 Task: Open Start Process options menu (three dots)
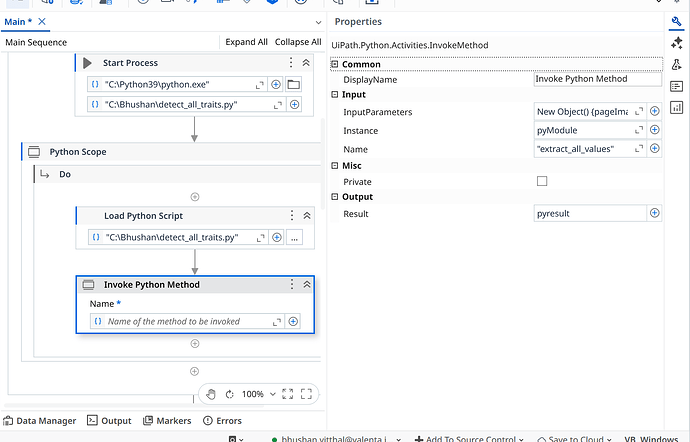pos(291,63)
